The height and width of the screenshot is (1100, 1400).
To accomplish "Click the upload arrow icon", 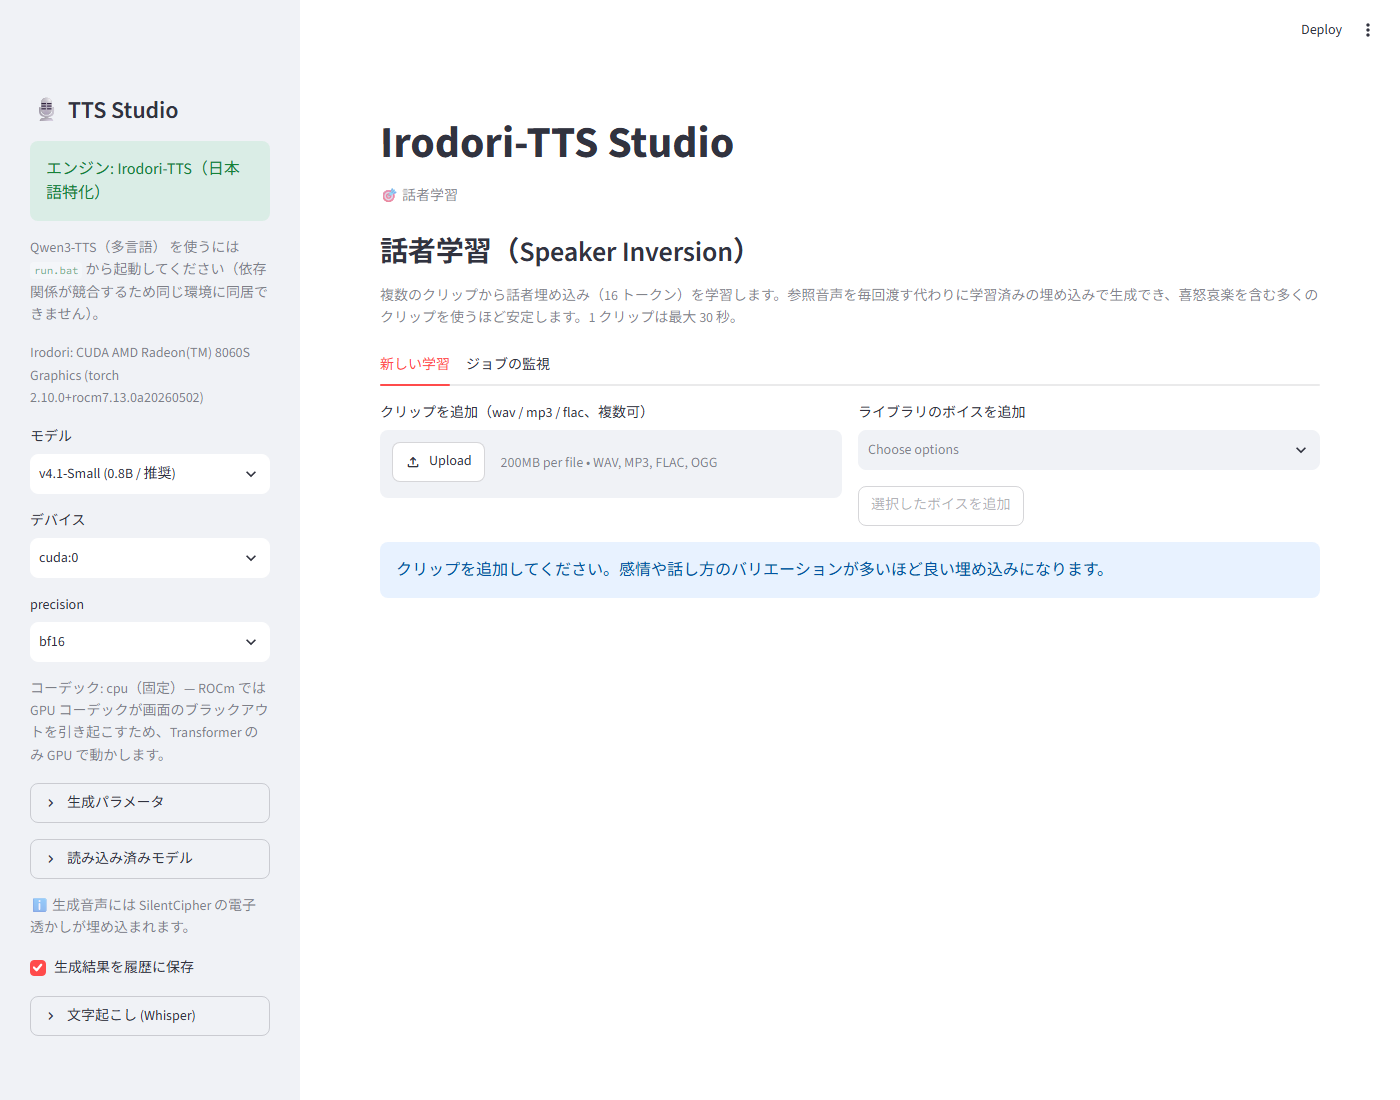I will point(413,462).
